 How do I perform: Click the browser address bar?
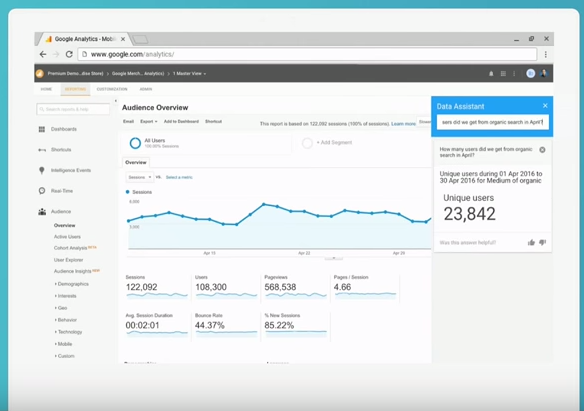pos(307,54)
